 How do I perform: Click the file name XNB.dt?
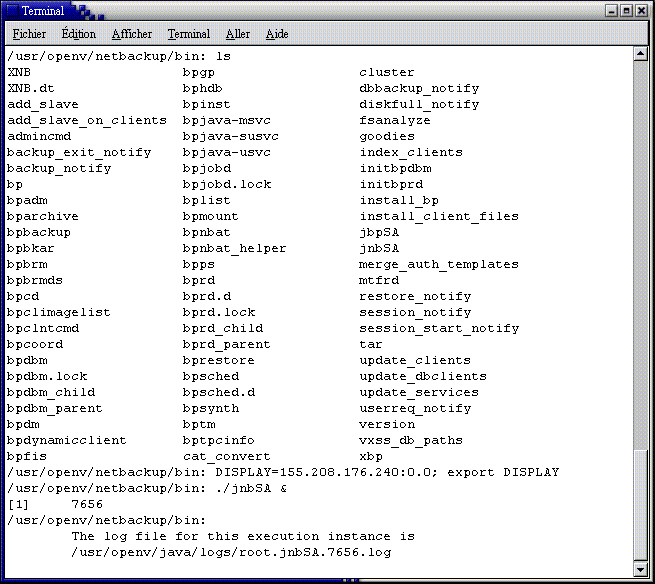(31, 89)
